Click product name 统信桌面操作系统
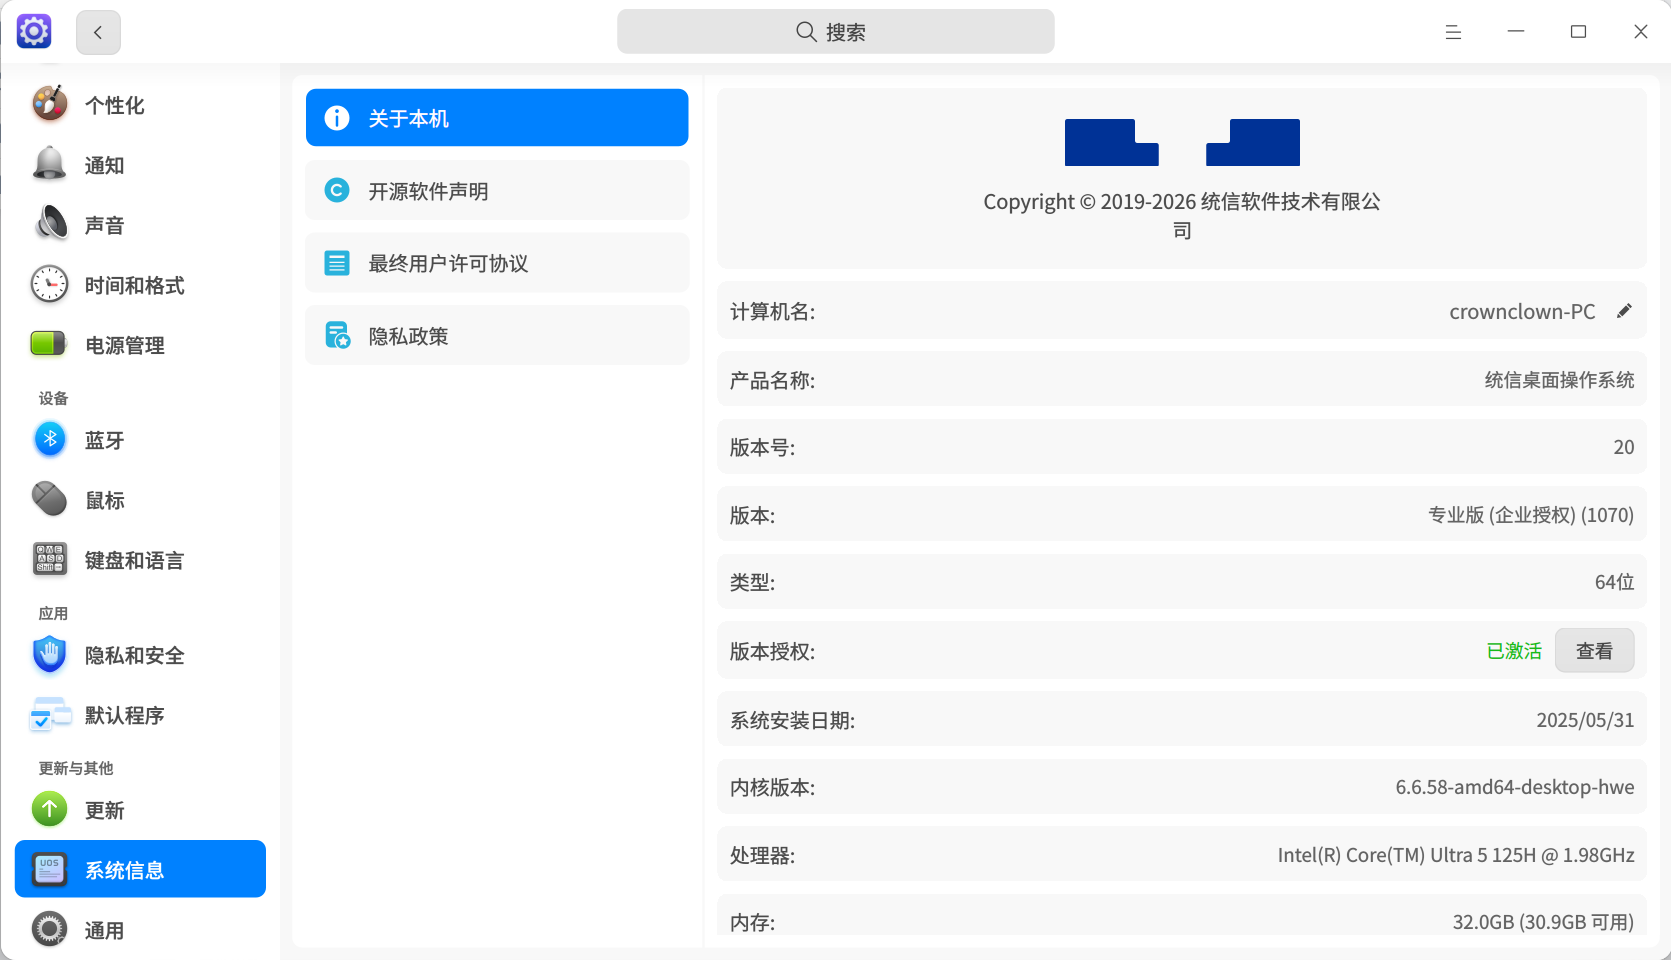The image size is (1671, 960). tap(1559, 380)
